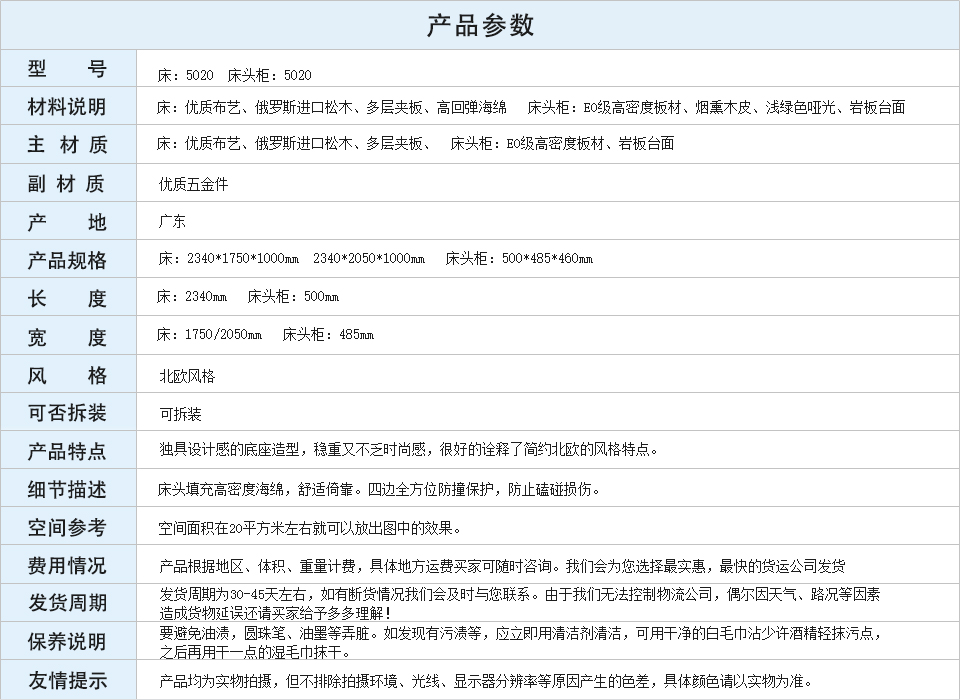
Task: Click the 主材质 value ending with 岩板台面
Action: (x=416, y=143)
